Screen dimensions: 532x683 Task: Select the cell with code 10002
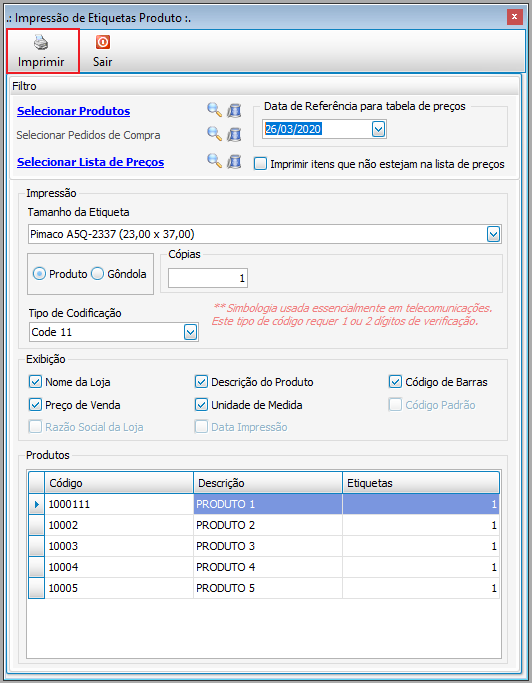coord(119,525)
